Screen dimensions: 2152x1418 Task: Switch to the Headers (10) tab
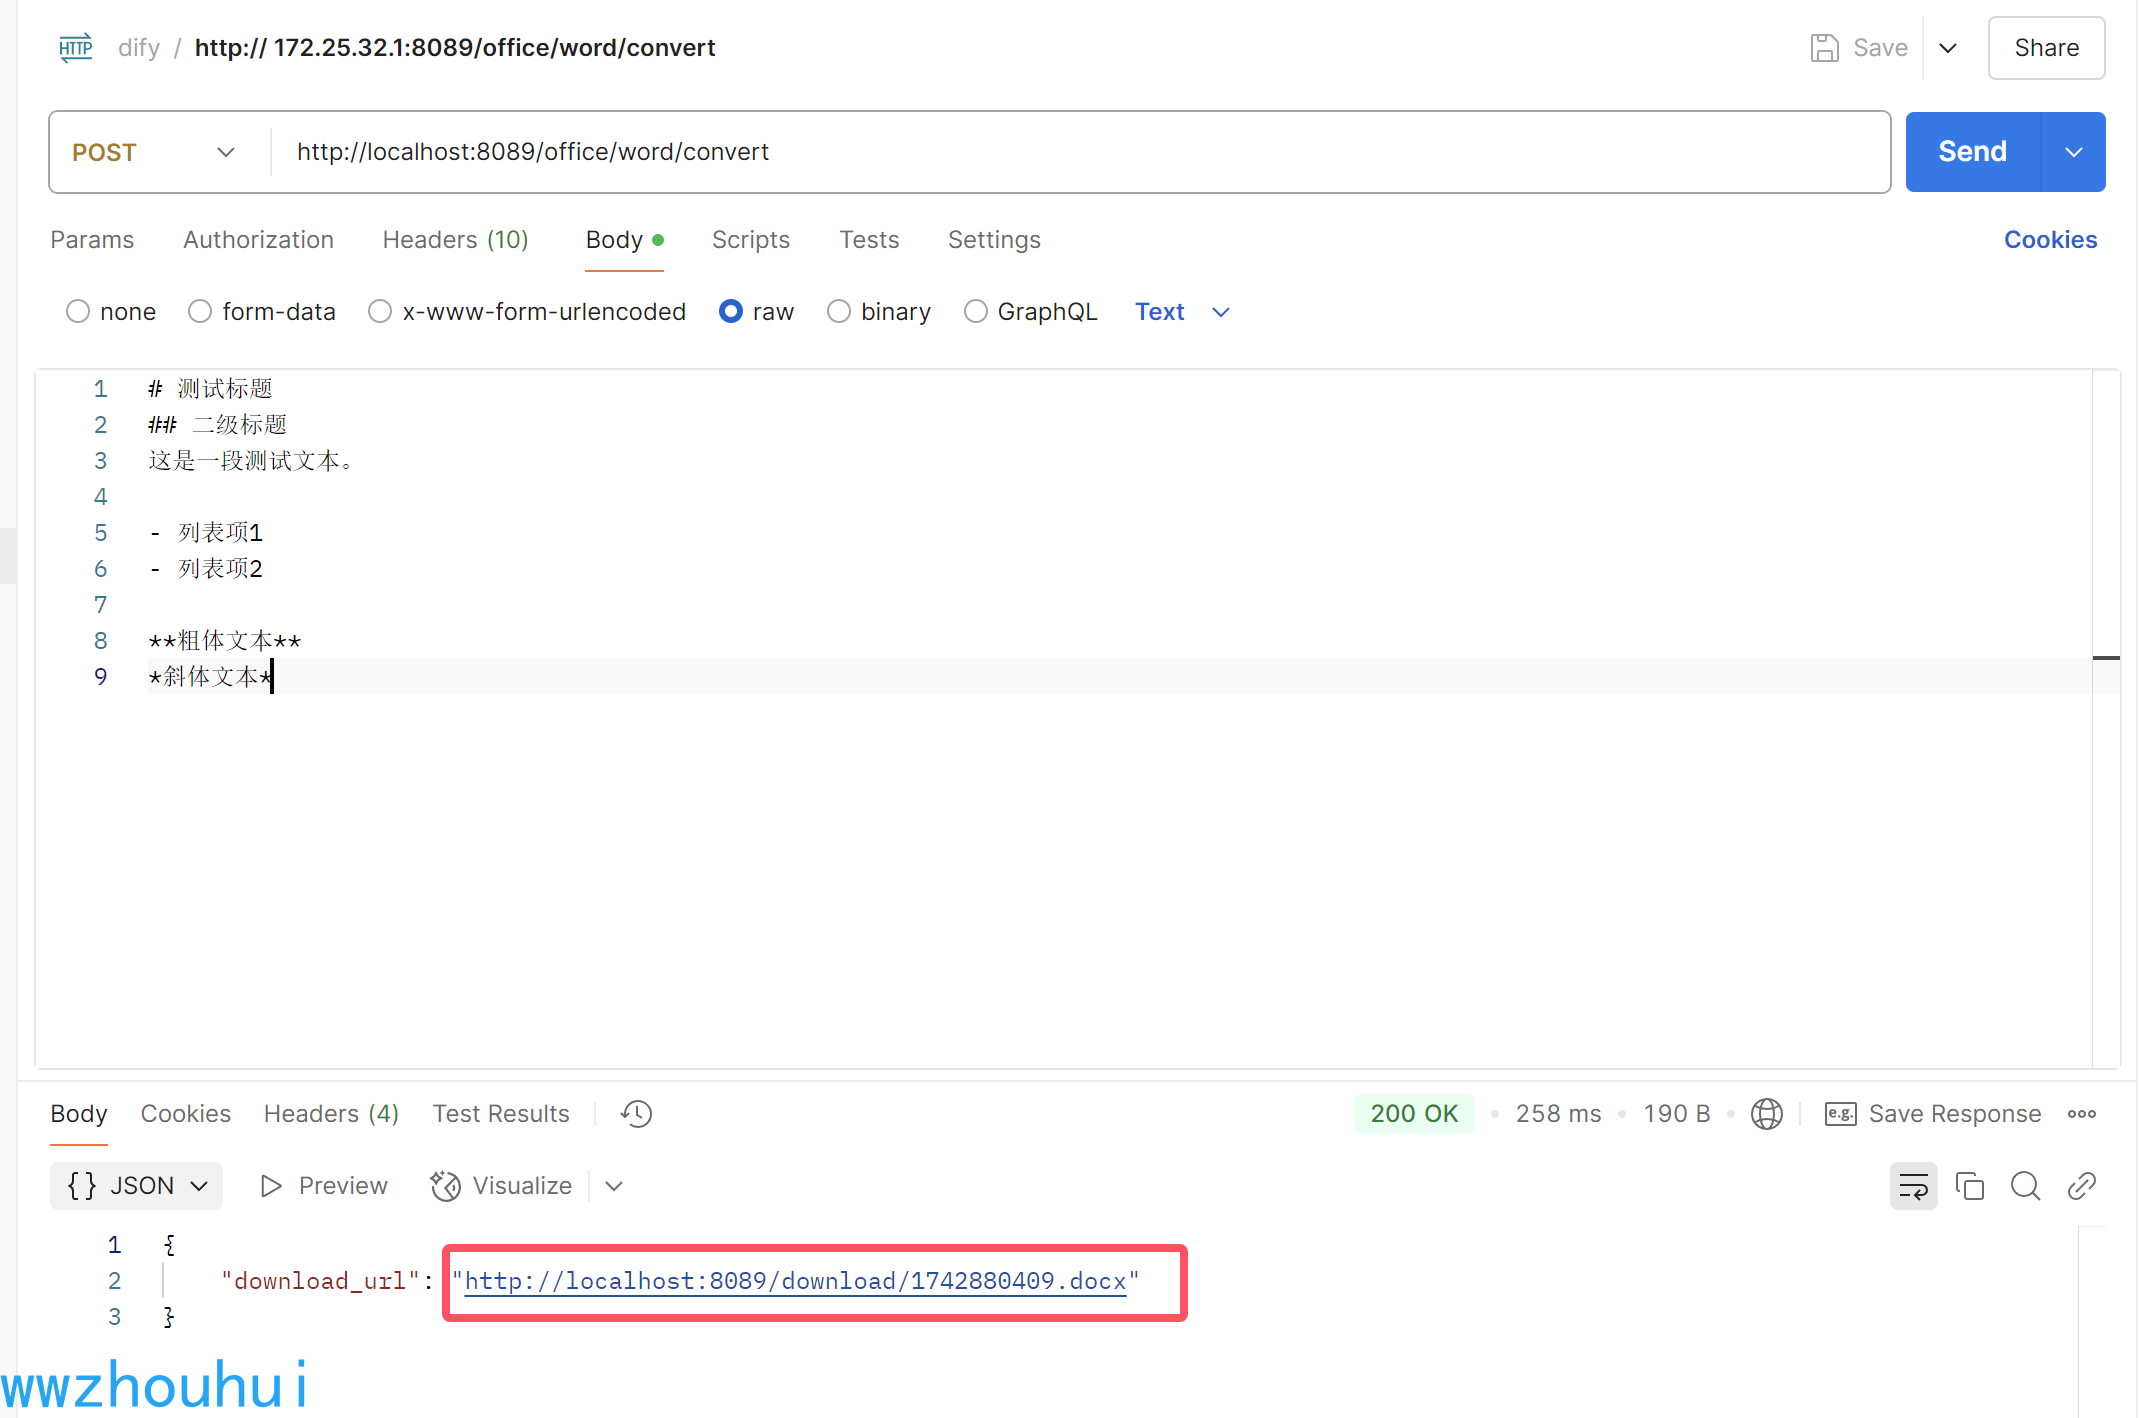coord(455,240)
